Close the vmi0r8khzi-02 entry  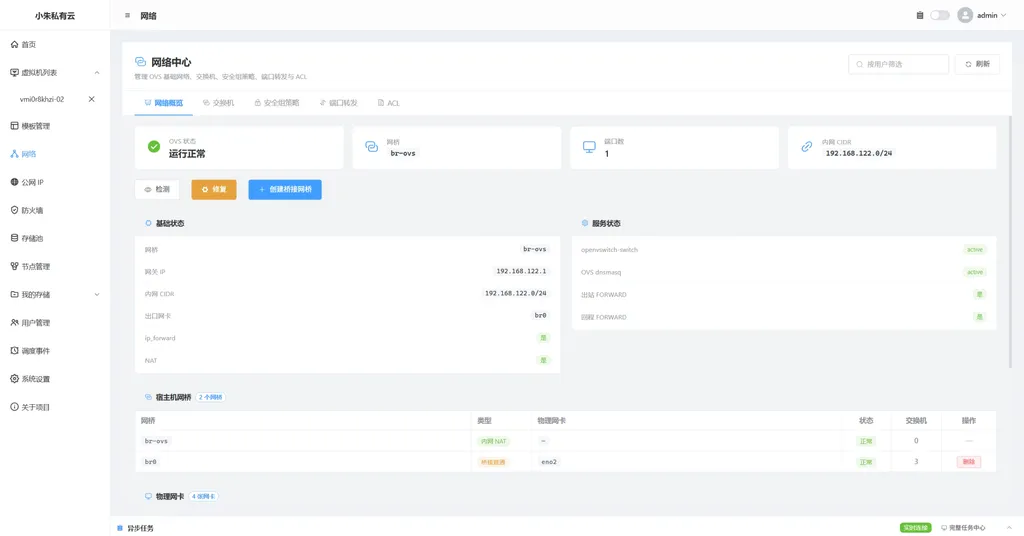(x=91, y=99)
